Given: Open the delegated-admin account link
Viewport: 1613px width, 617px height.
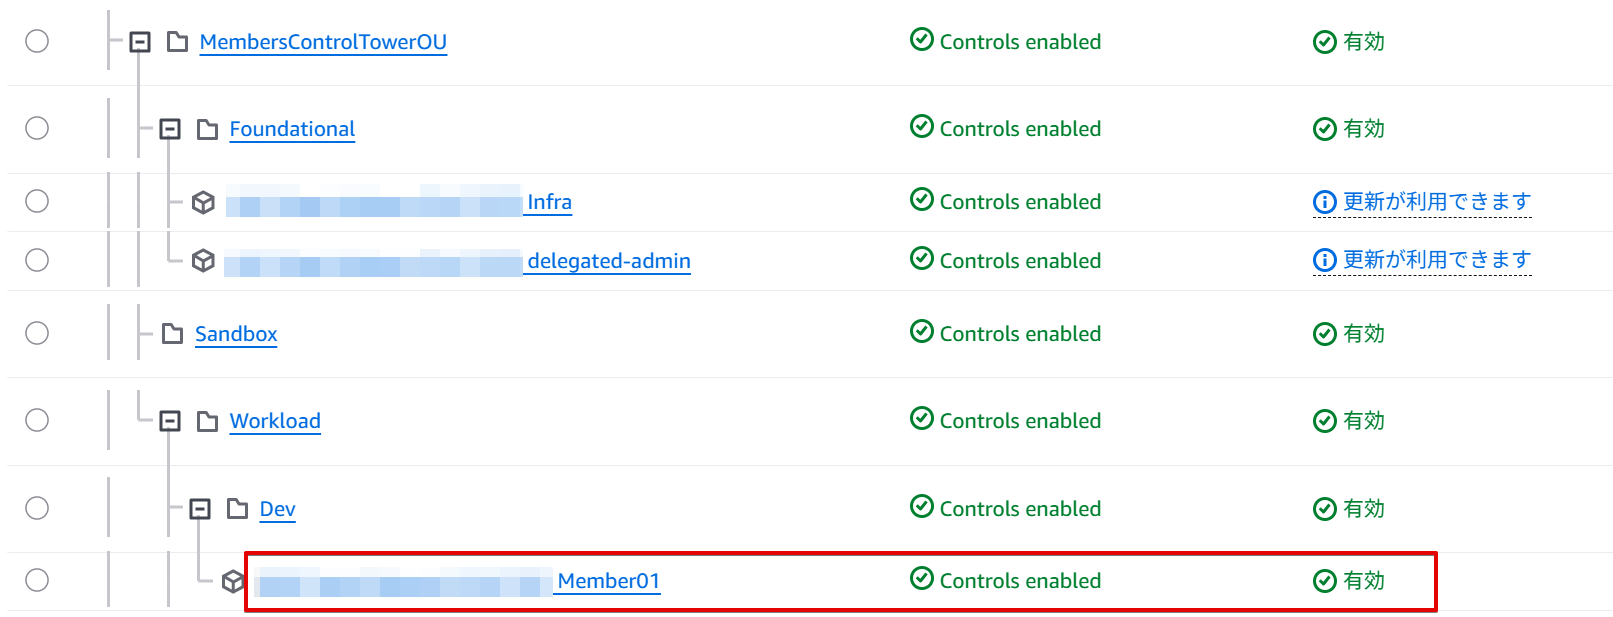Looking at the screenshot, I should pos(608,261).
